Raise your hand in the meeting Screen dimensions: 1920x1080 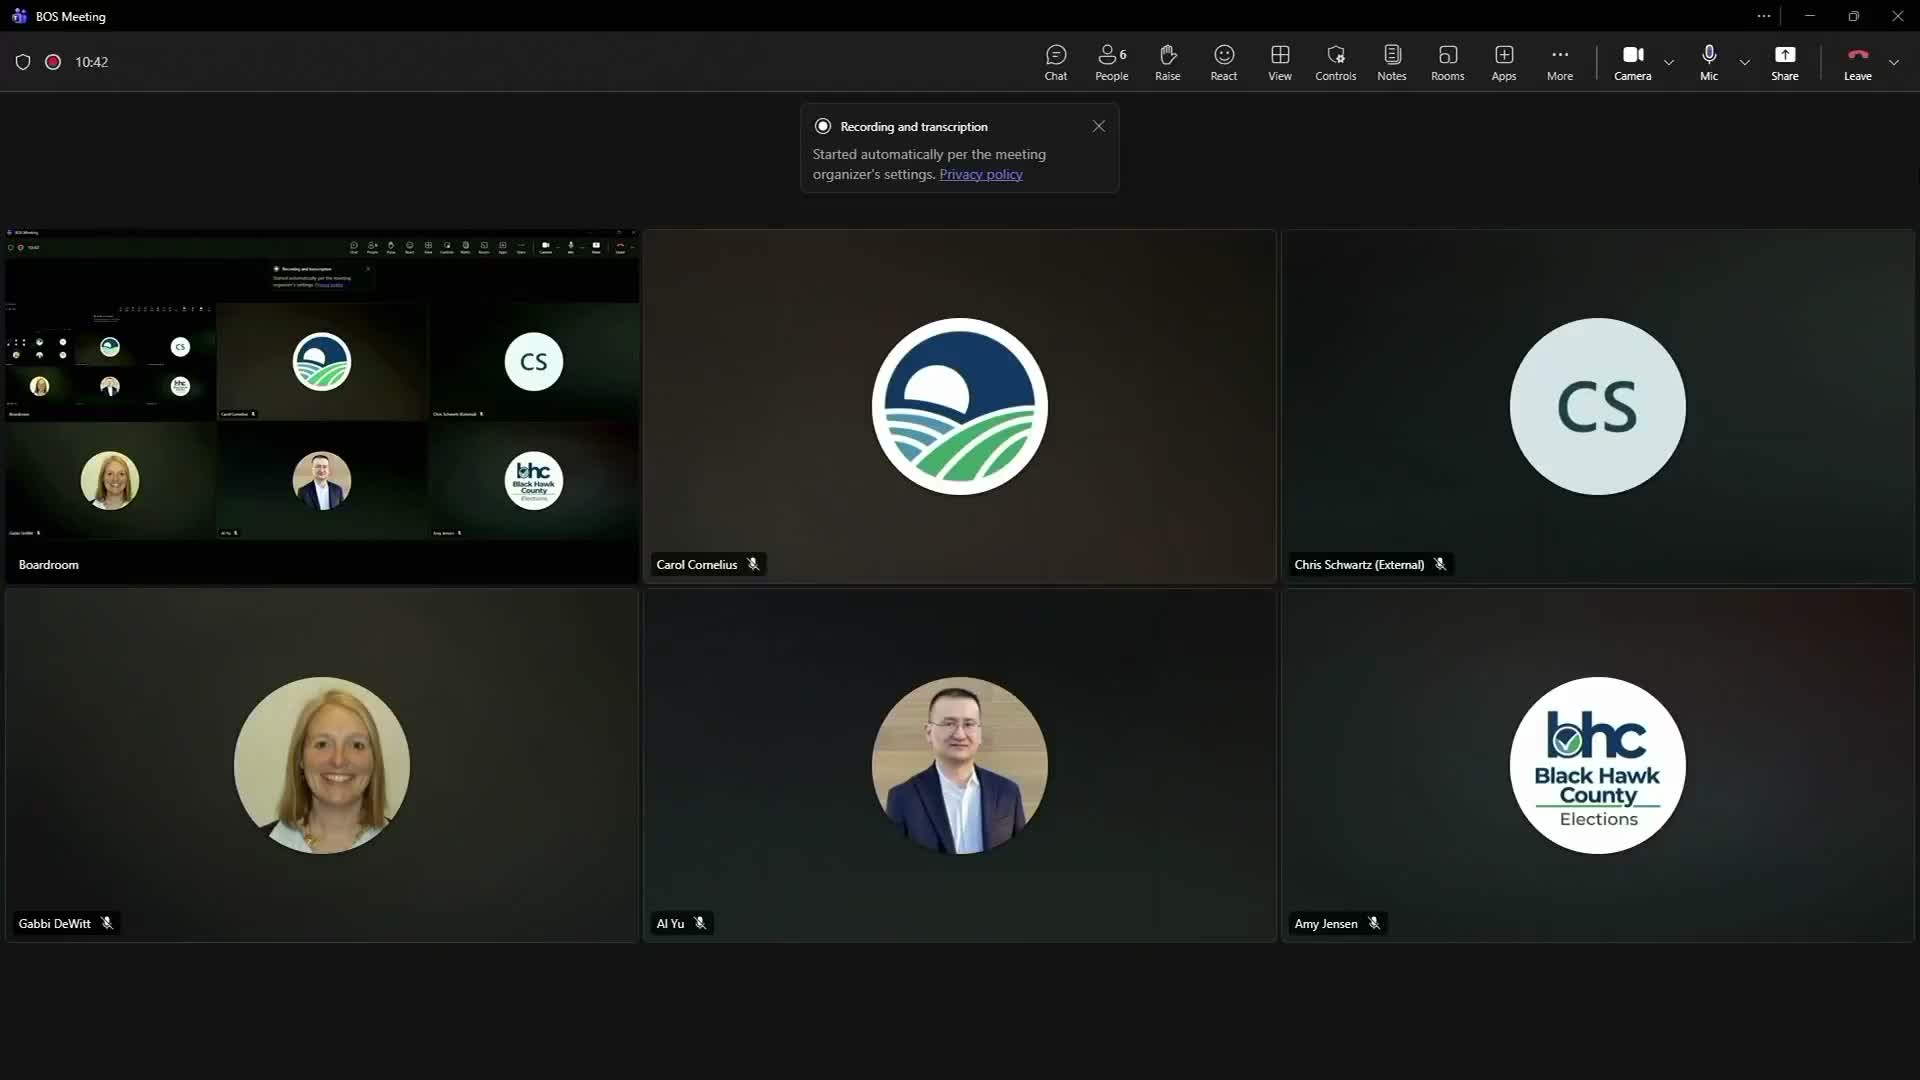(x=1167, y=62)
